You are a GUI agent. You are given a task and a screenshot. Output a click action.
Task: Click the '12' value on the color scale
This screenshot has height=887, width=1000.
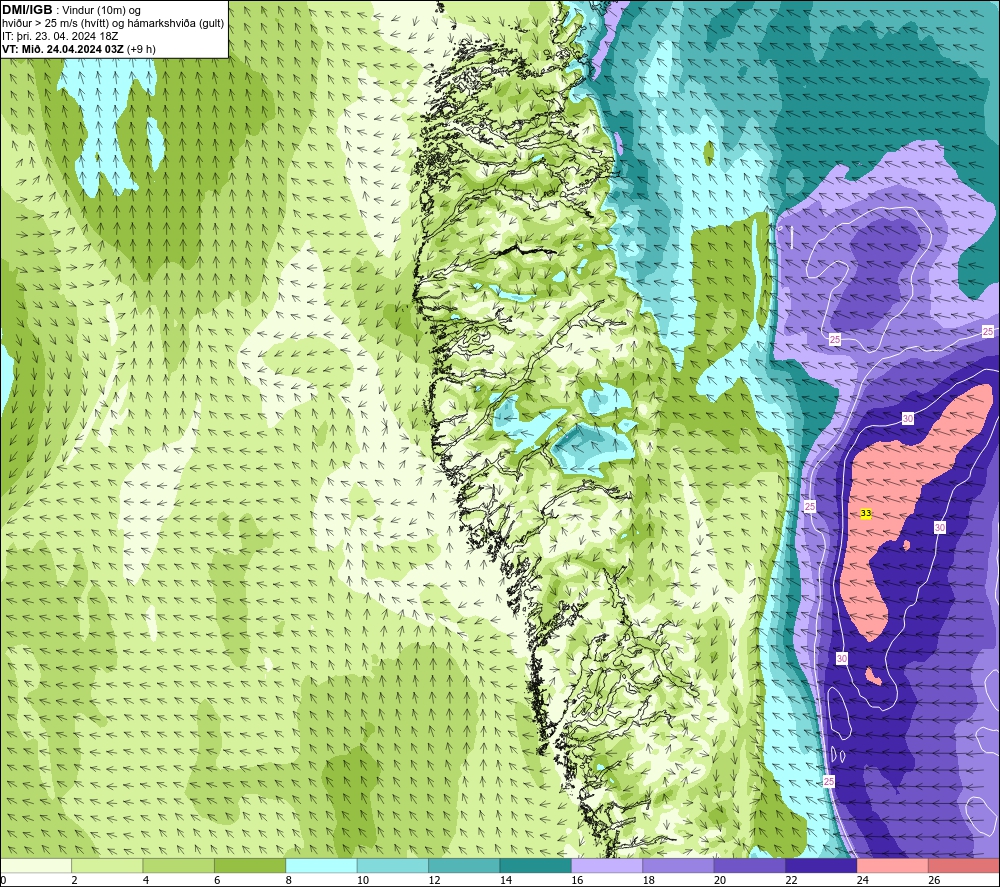click(434, 880)
